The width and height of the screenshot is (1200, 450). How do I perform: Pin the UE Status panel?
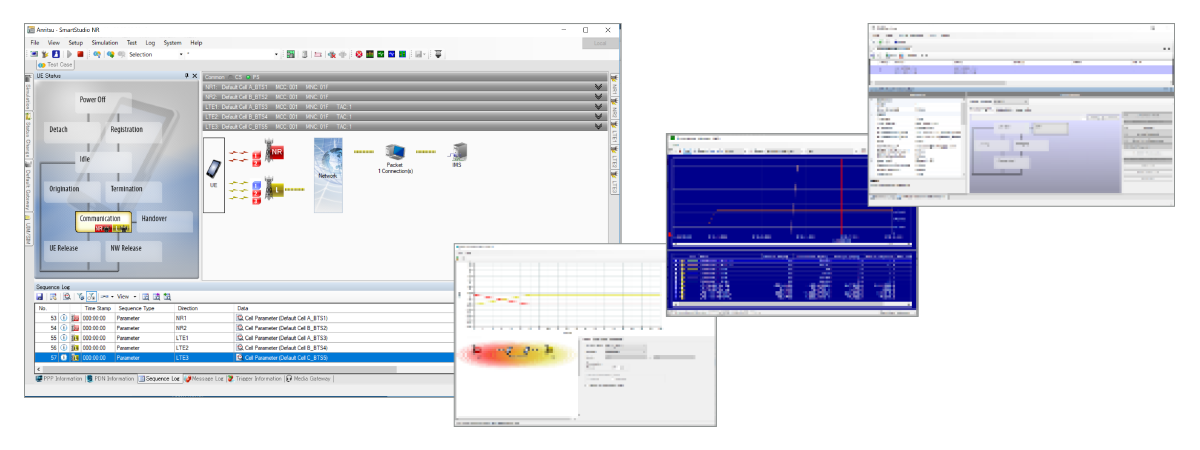(x=187, y=76)
